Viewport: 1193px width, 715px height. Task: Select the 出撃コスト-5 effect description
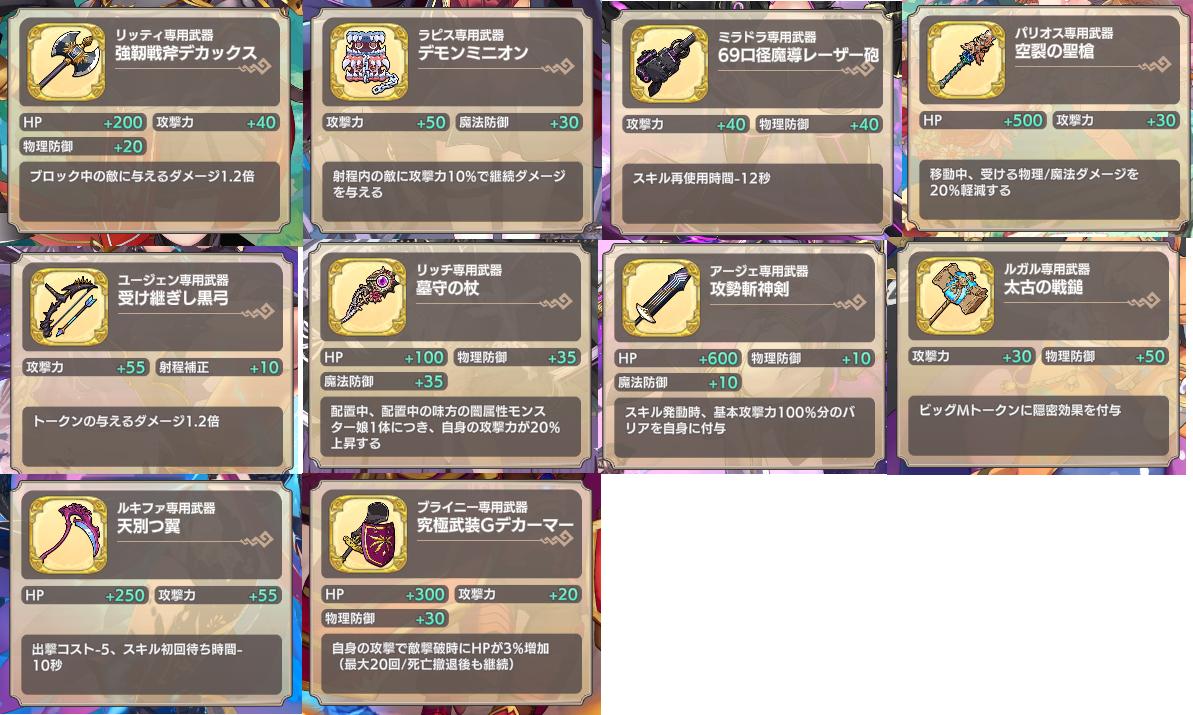pos(137,657)
